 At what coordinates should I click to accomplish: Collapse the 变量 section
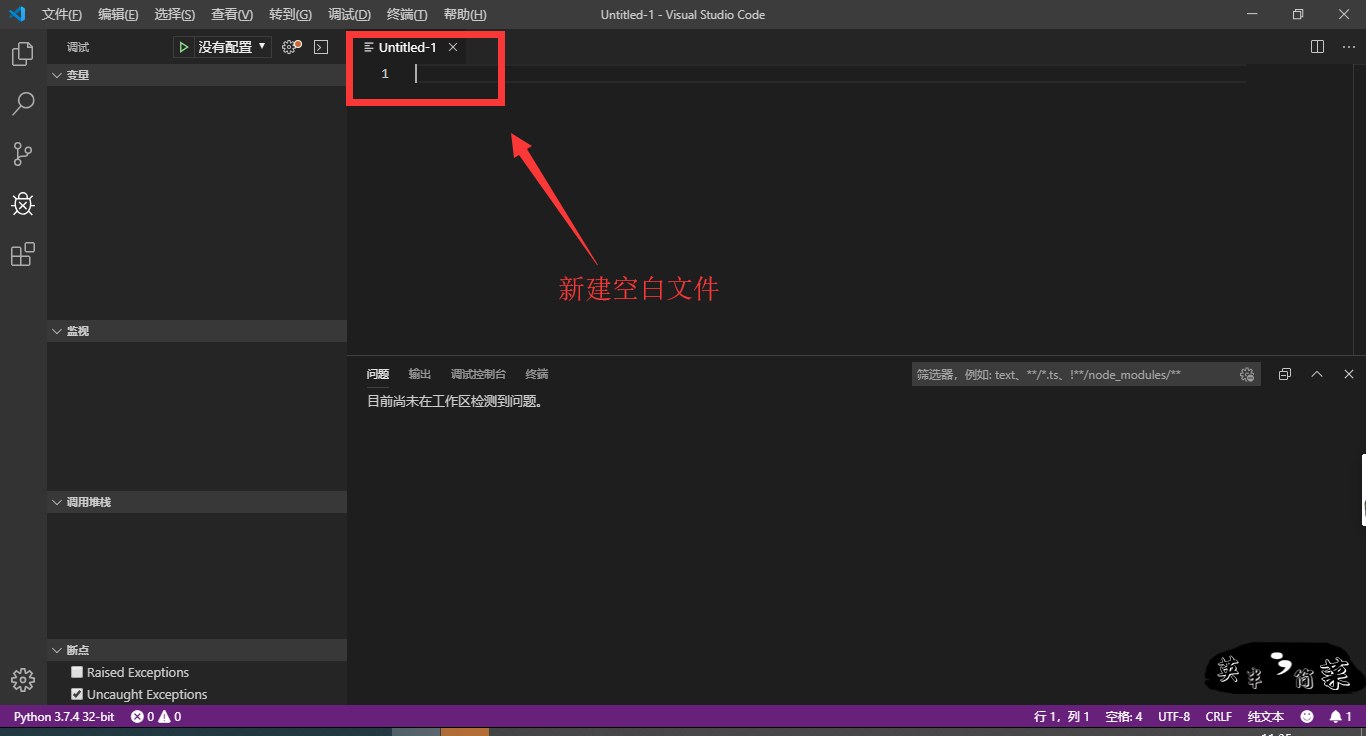pyautogui.click(x=197, y=75)
